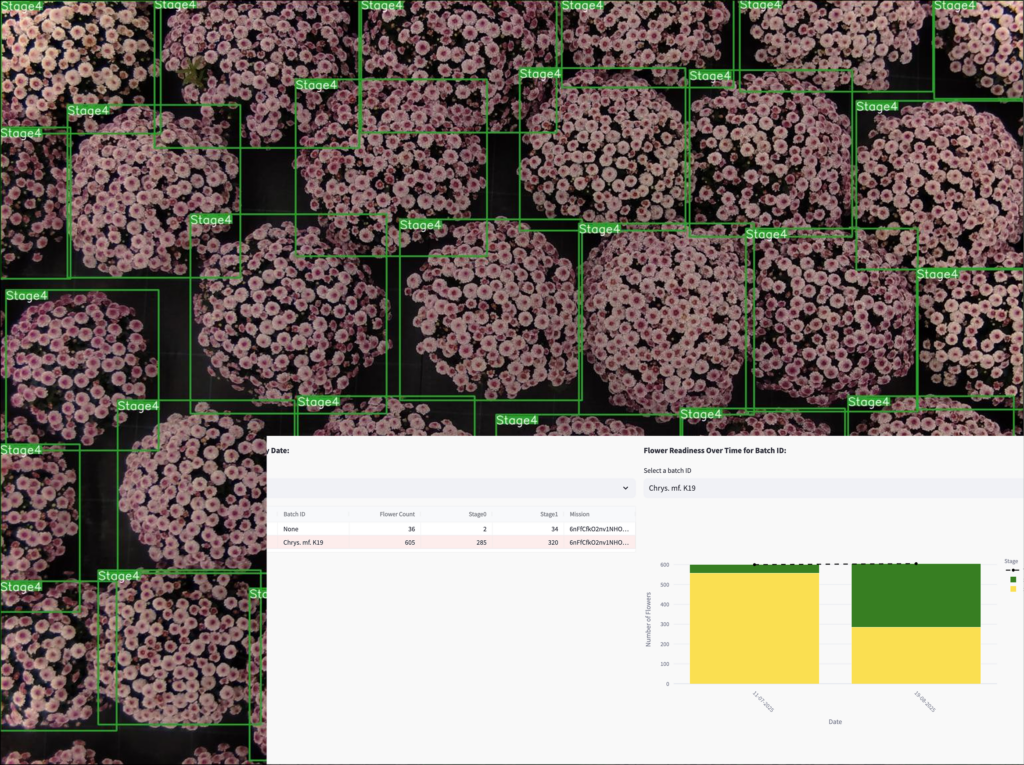Select the Mission column header
The height and width of the screenshot is (765, 1024).
(x=580, y=514)
